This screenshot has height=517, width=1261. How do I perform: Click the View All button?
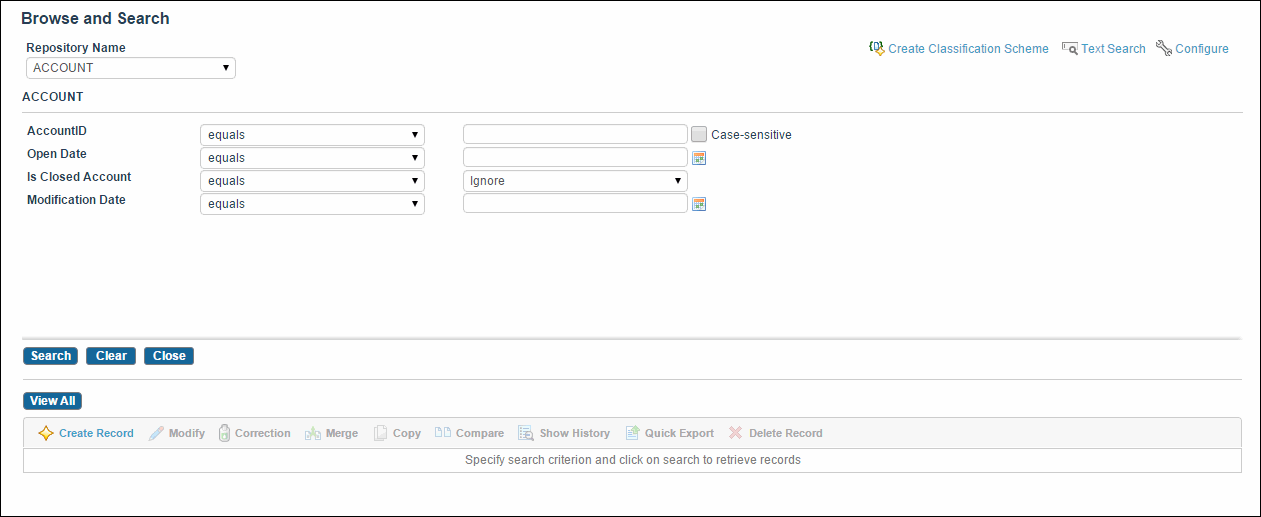[52, 401]
